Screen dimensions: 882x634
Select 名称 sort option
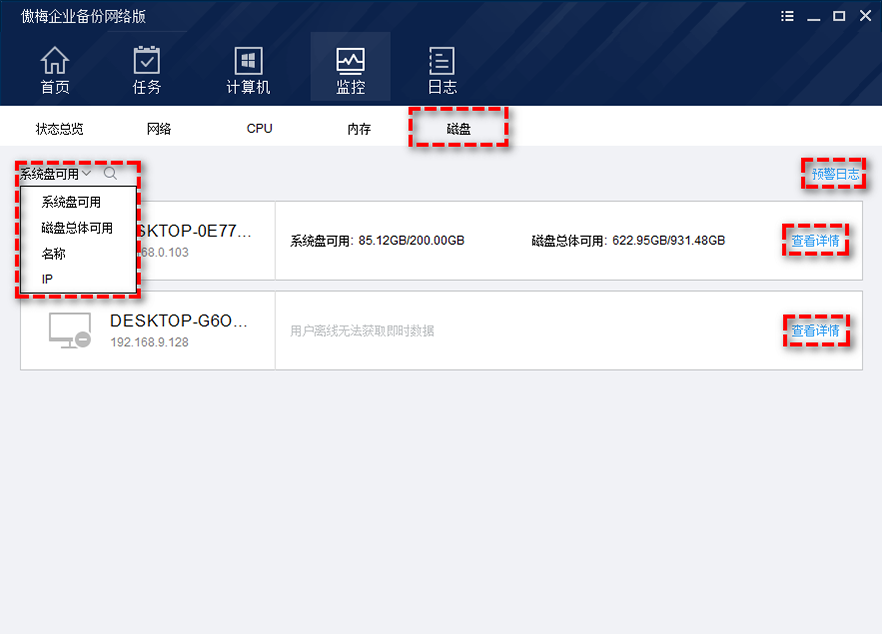click(54, 254)
